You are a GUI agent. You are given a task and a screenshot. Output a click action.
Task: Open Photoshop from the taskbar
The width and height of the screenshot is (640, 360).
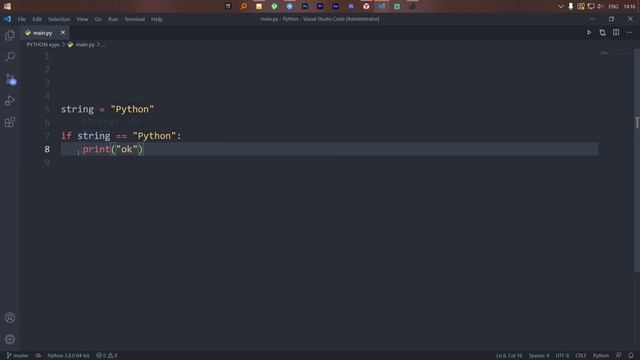pos(305,6)
